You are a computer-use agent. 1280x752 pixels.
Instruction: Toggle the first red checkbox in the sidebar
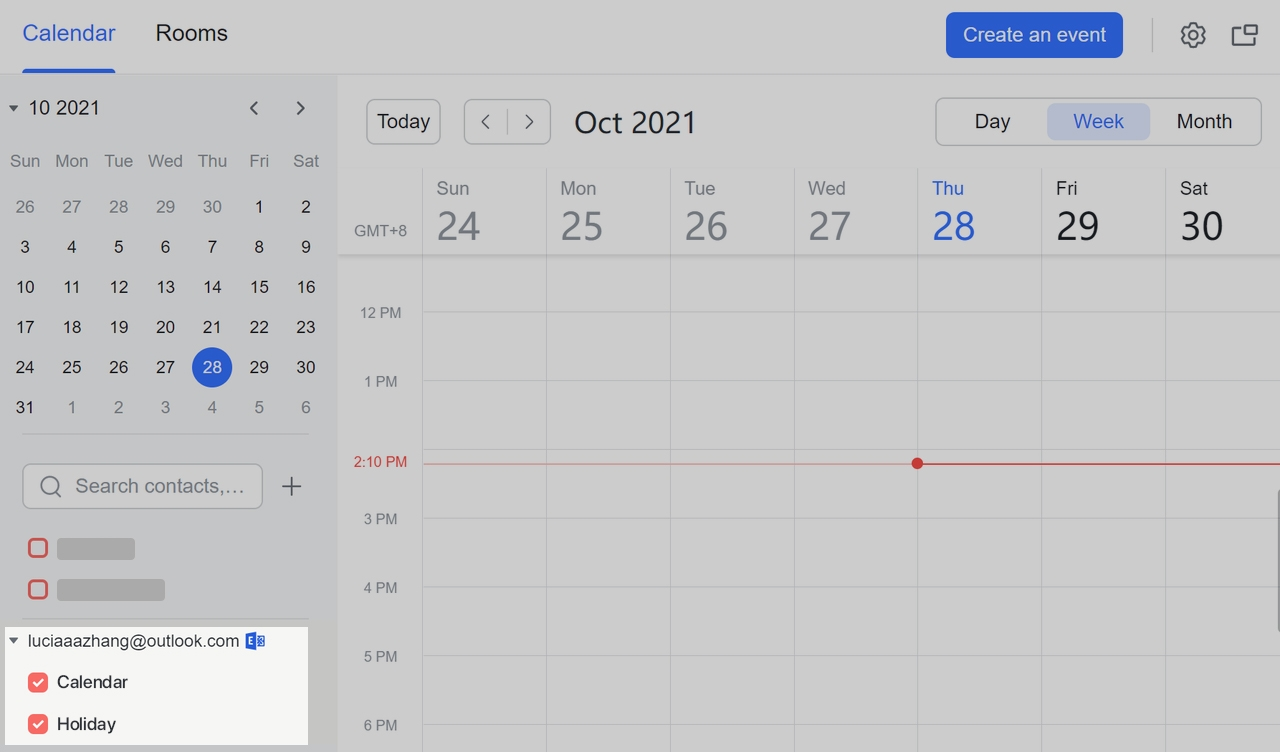pos(38,548)
